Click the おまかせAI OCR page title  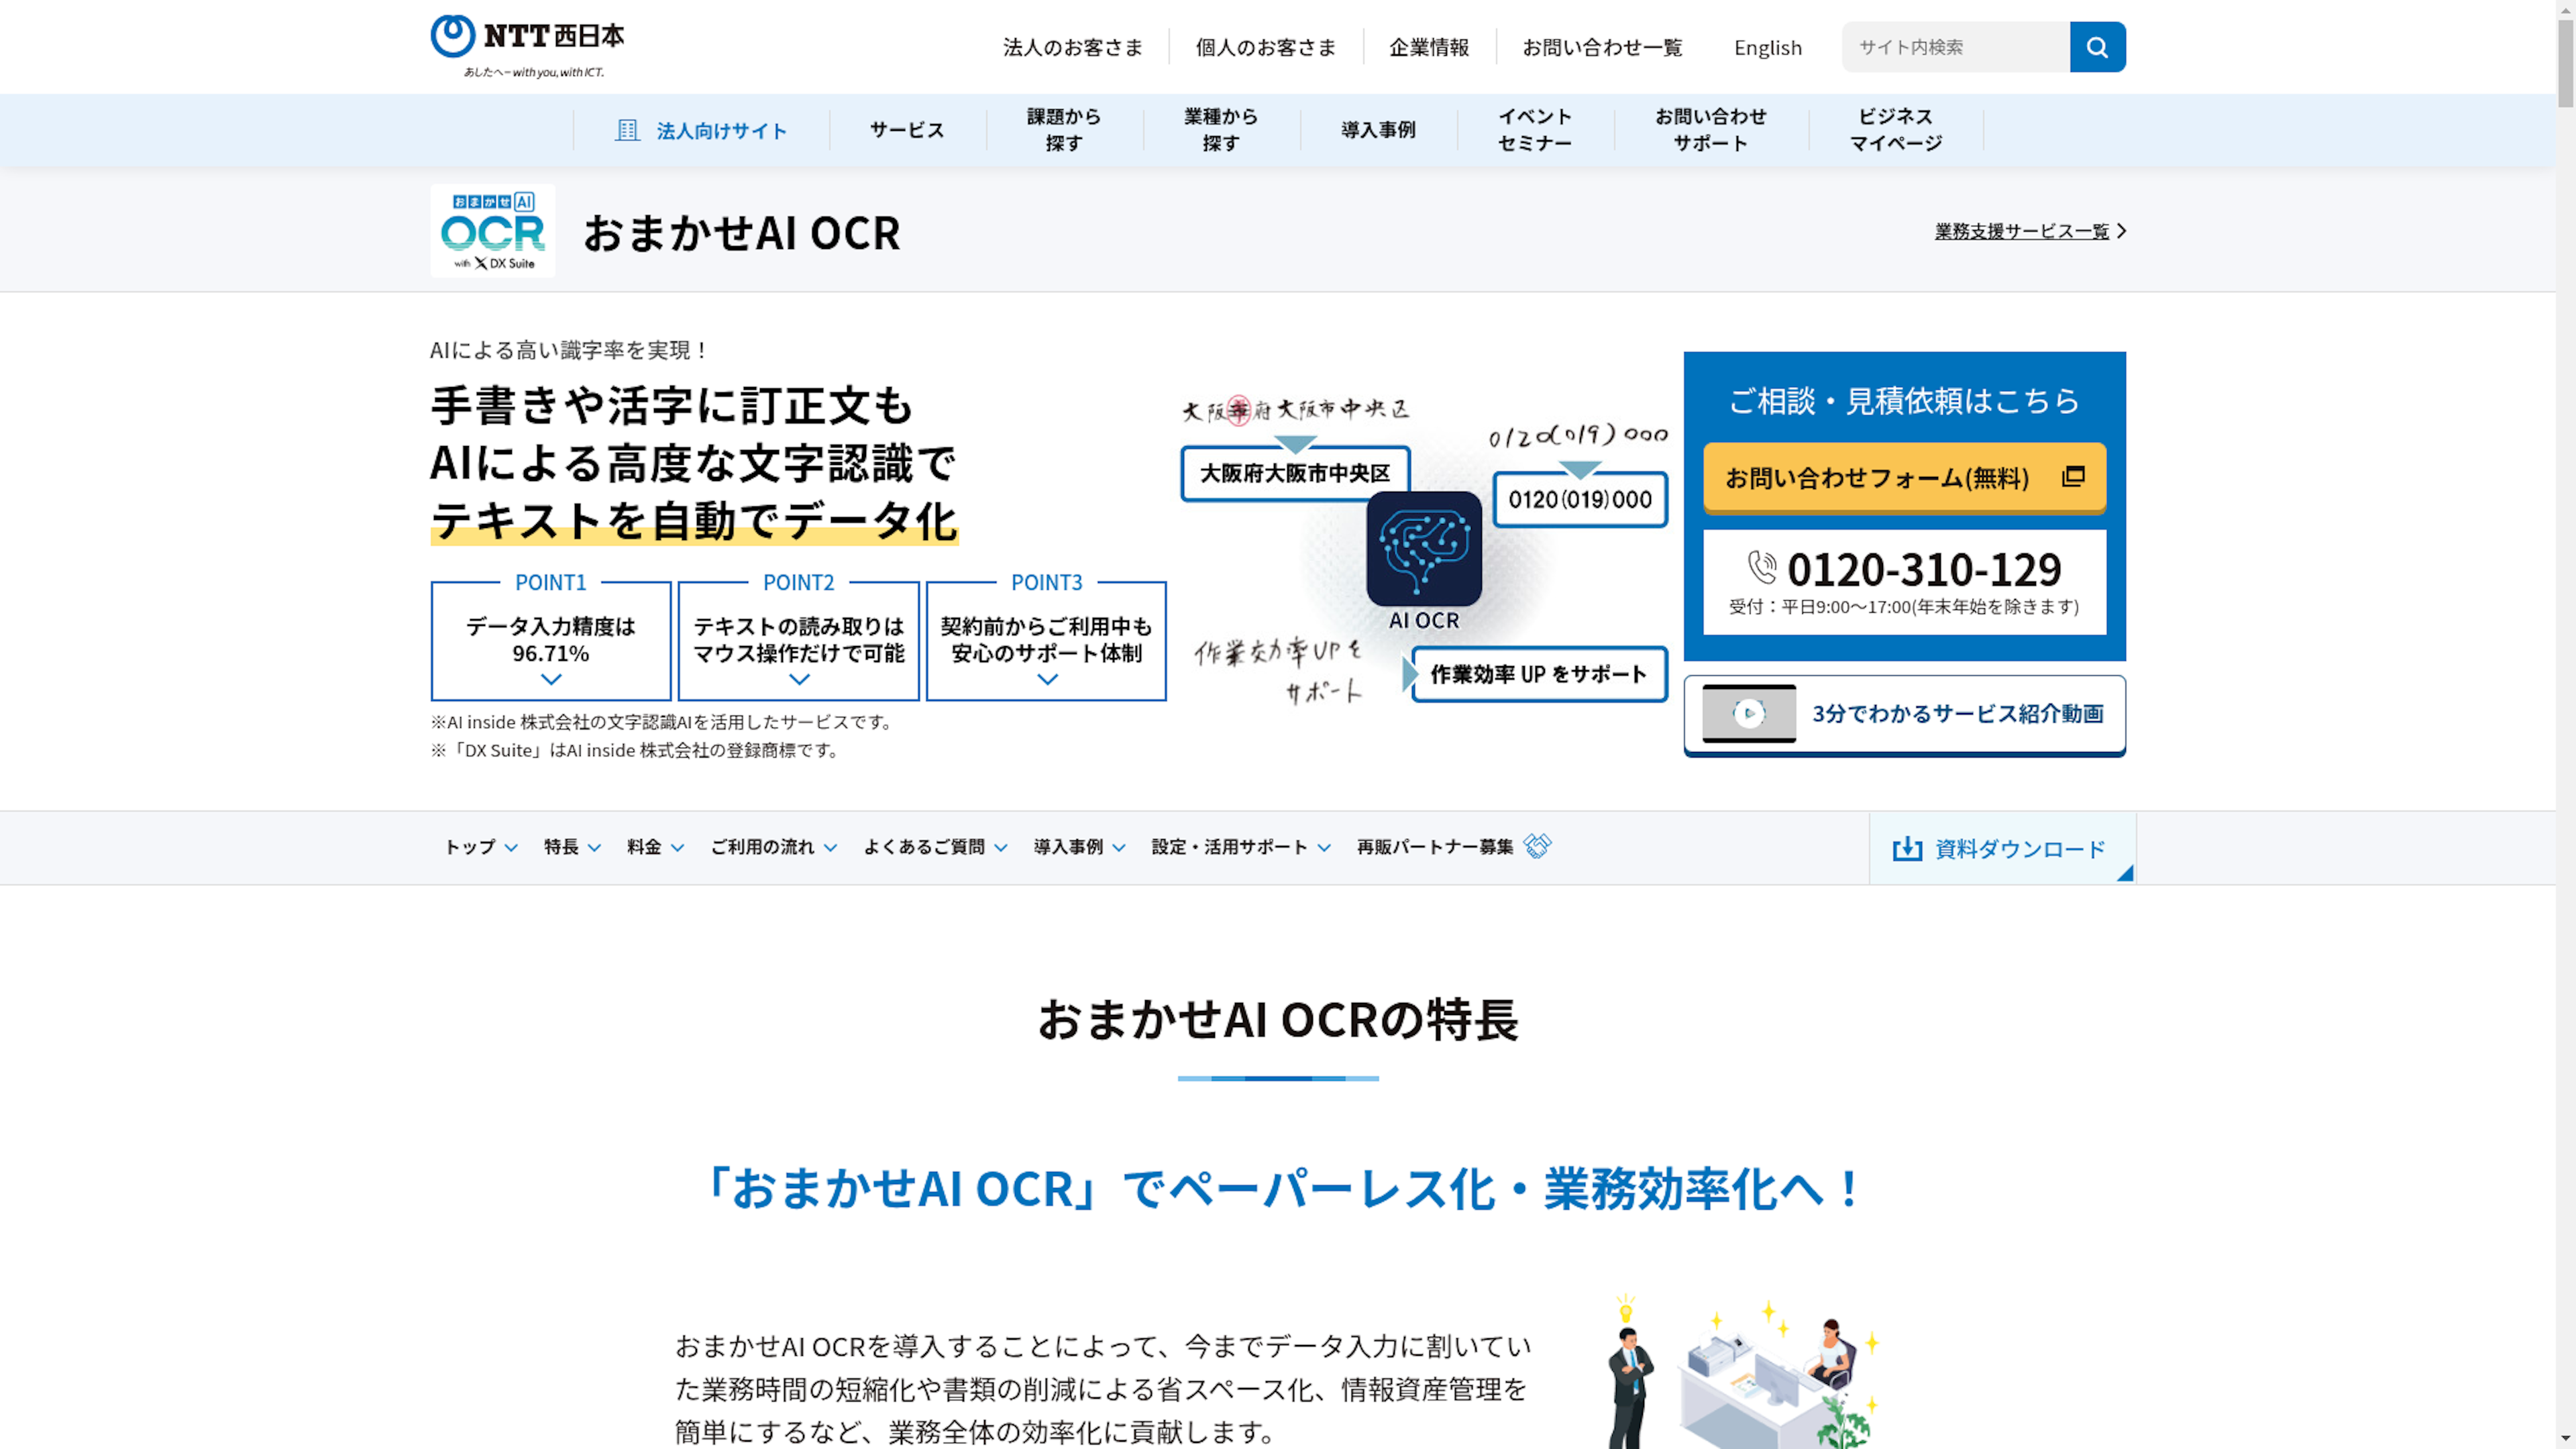point(742,232)
